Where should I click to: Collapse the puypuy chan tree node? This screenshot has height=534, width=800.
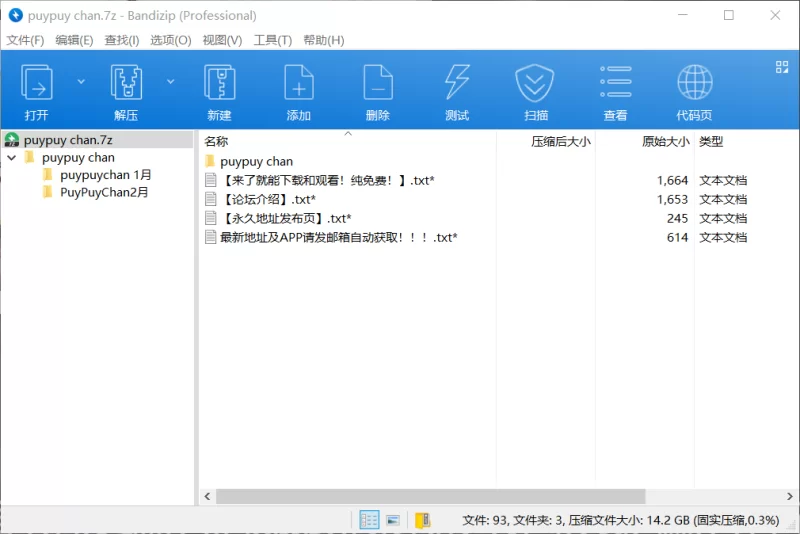tap(12, 158)
